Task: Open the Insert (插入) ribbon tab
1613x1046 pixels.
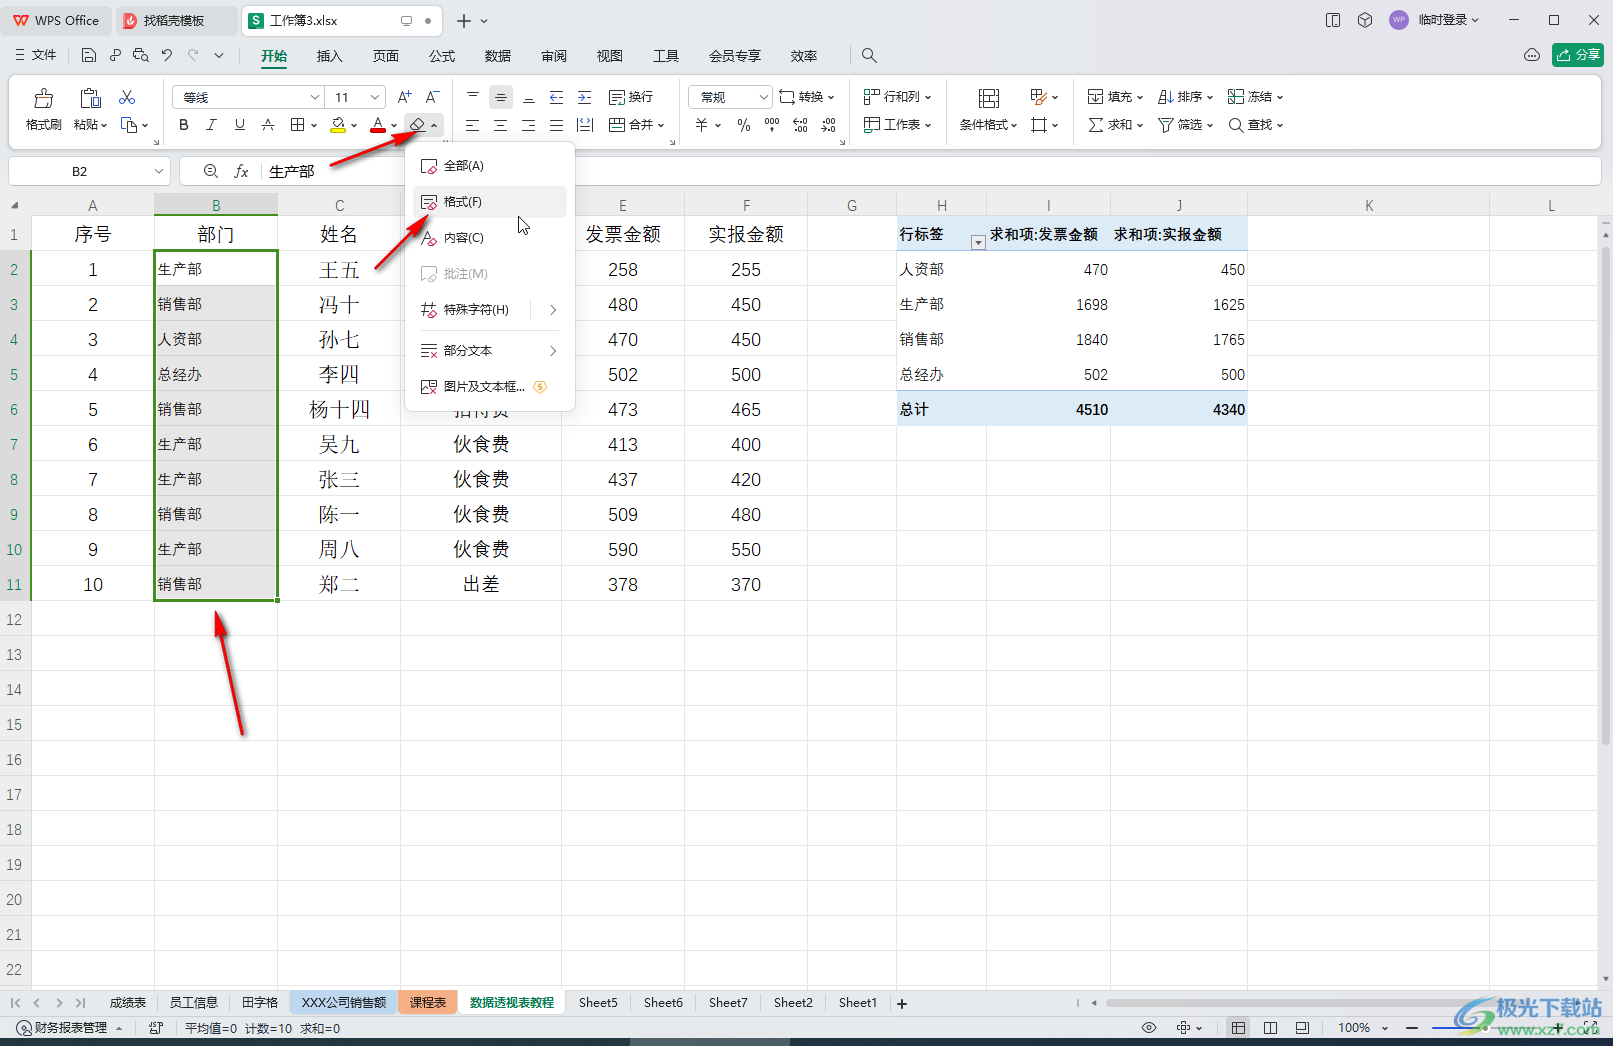Action: 329,56
